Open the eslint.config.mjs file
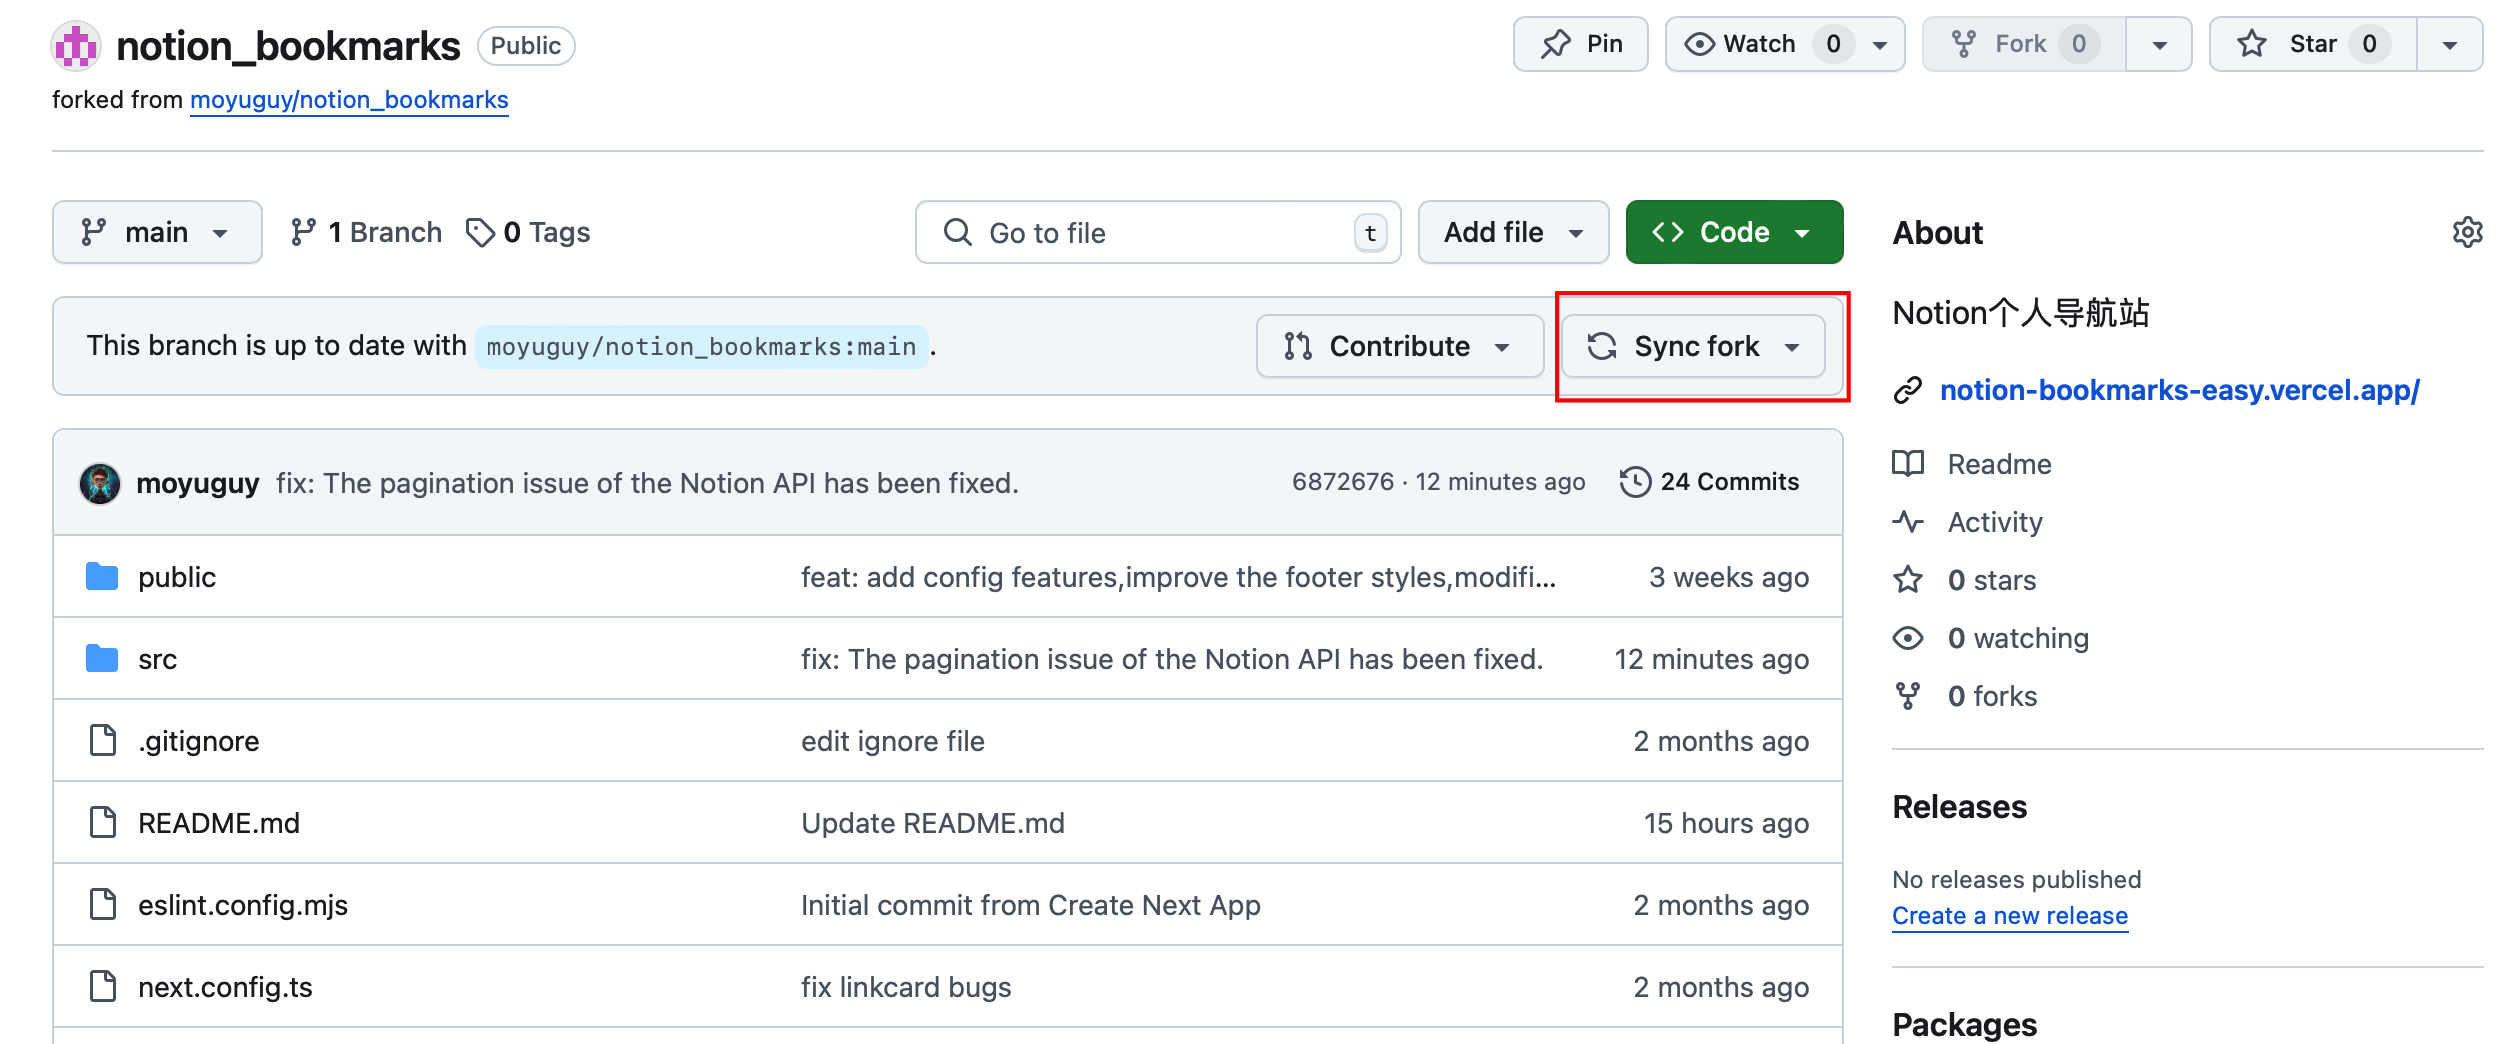The height and width of the screenshot is (1044, 2518). [x=243, y=905]
